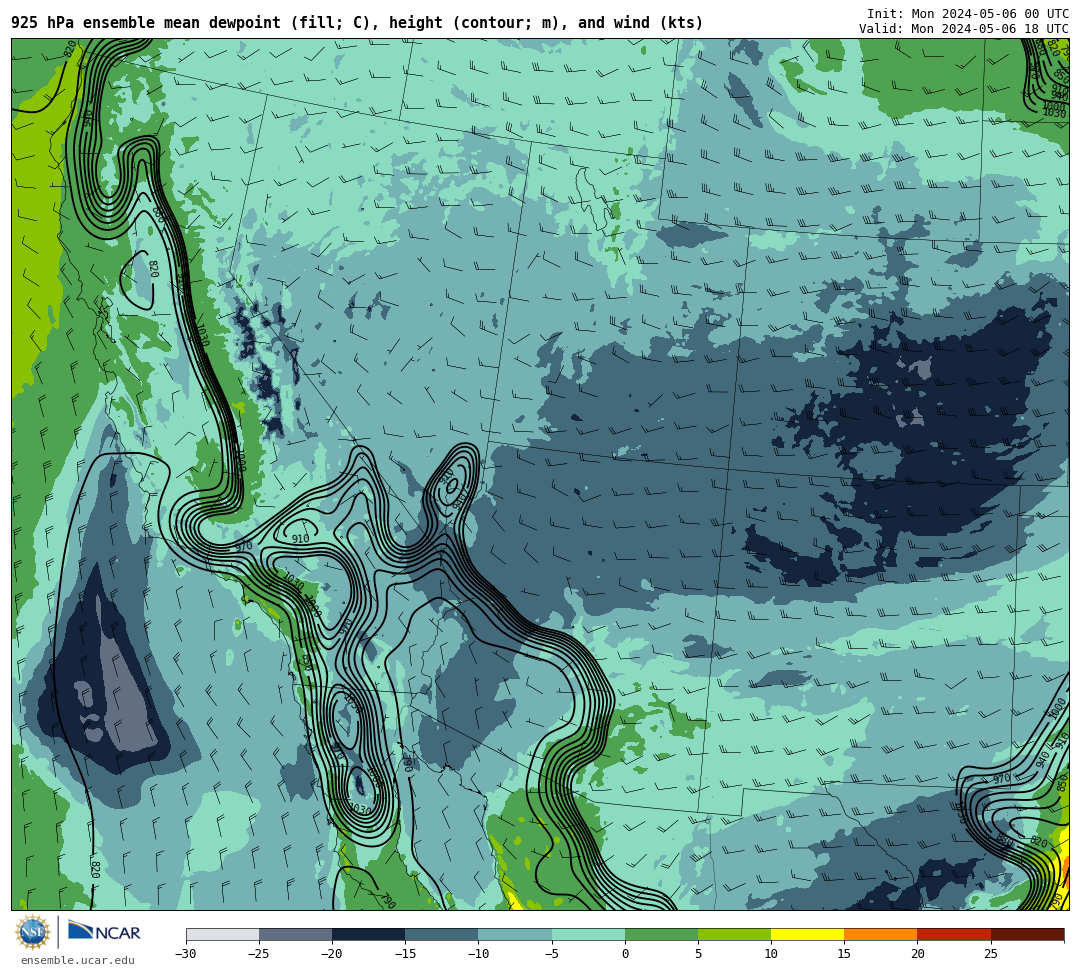This screenshot has width=1080, height=973.
Task: Click the -10 colorbar tick label
Action: [x=477, y=954]
